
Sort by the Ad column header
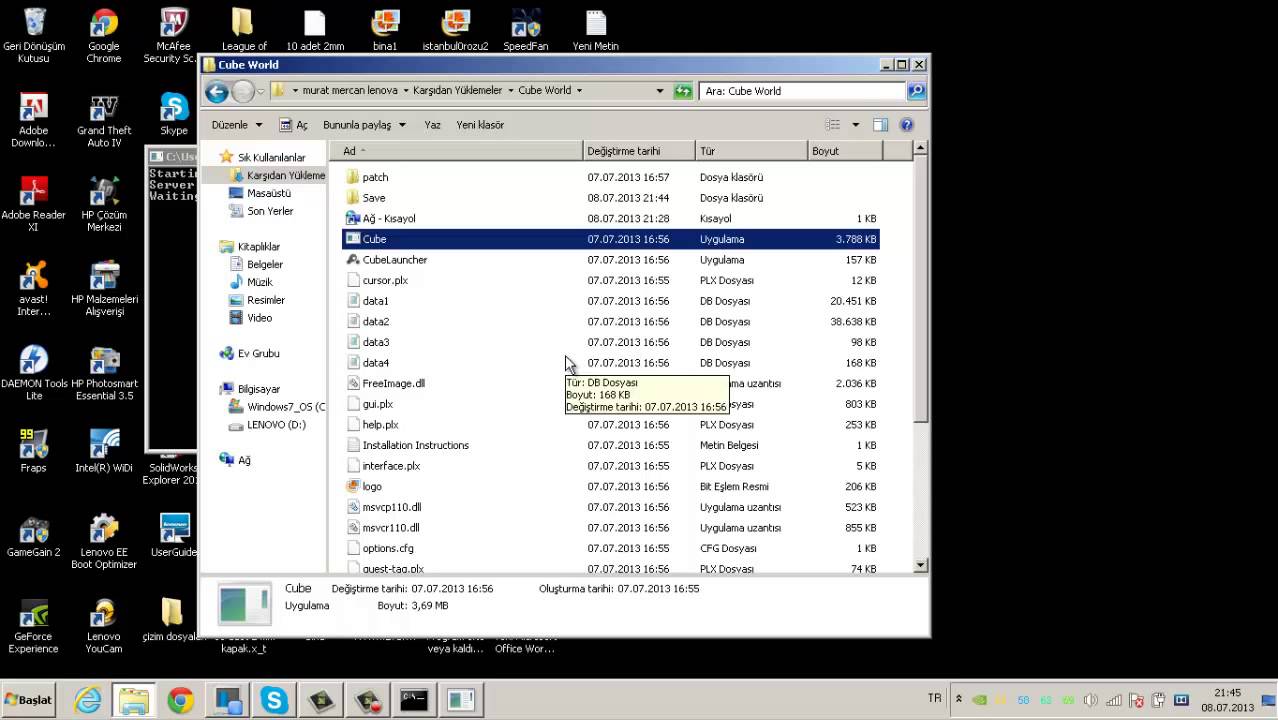pyautogui.click(x=457, y=151)
